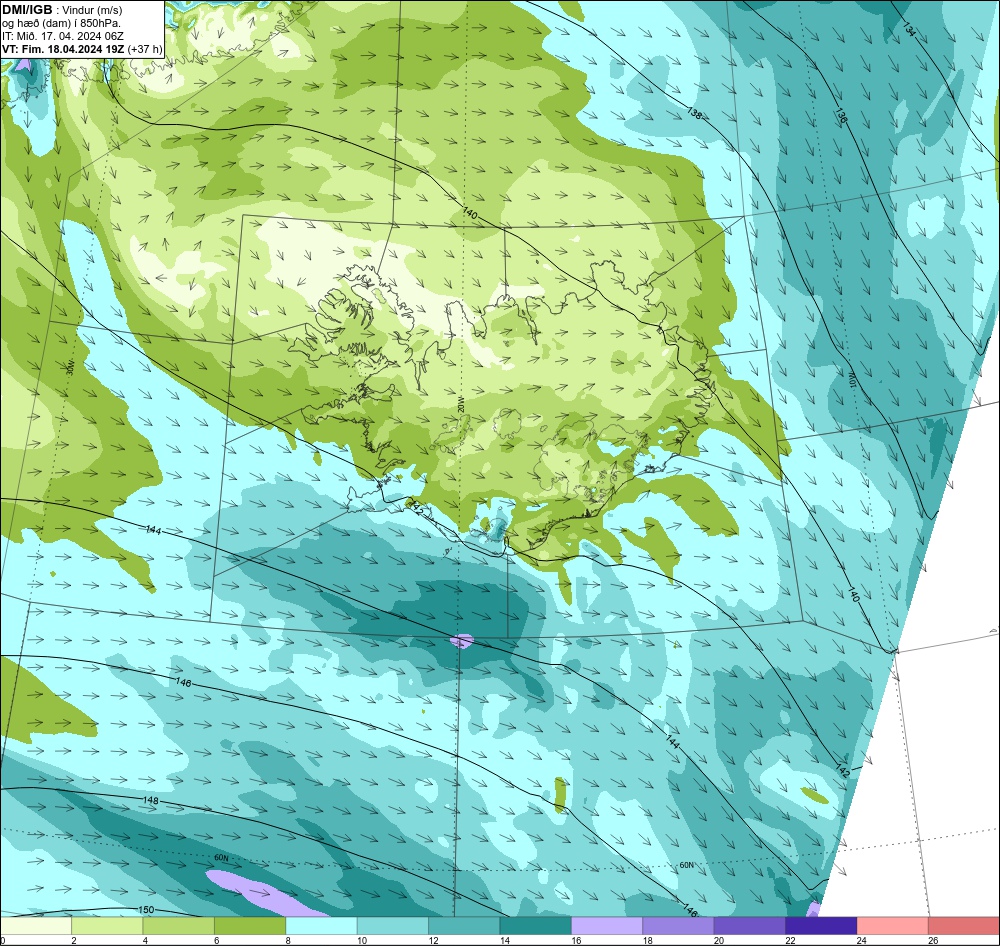Select the salmon swatch above 26 m/s
The image size is (1000, 946).
[x=964, y=926]
